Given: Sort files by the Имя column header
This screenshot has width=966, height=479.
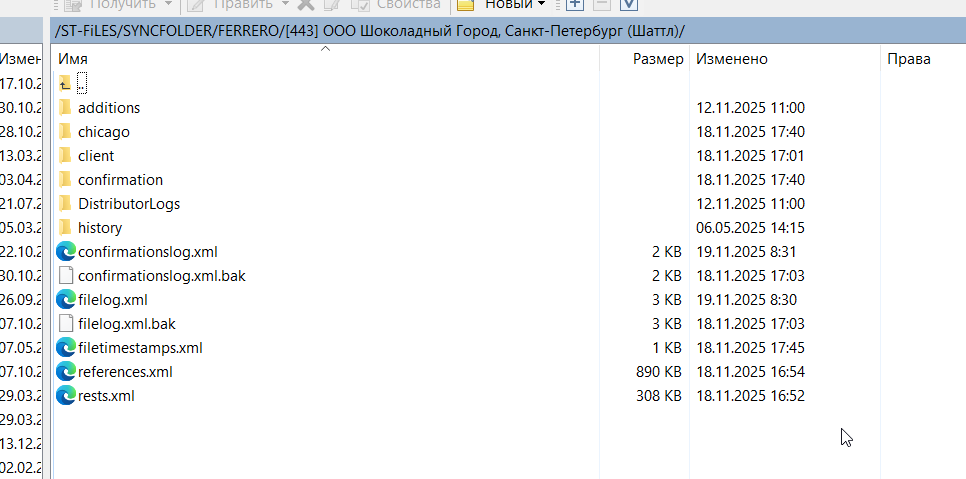Looking at the screenshot, I should (x=326, y=59).
